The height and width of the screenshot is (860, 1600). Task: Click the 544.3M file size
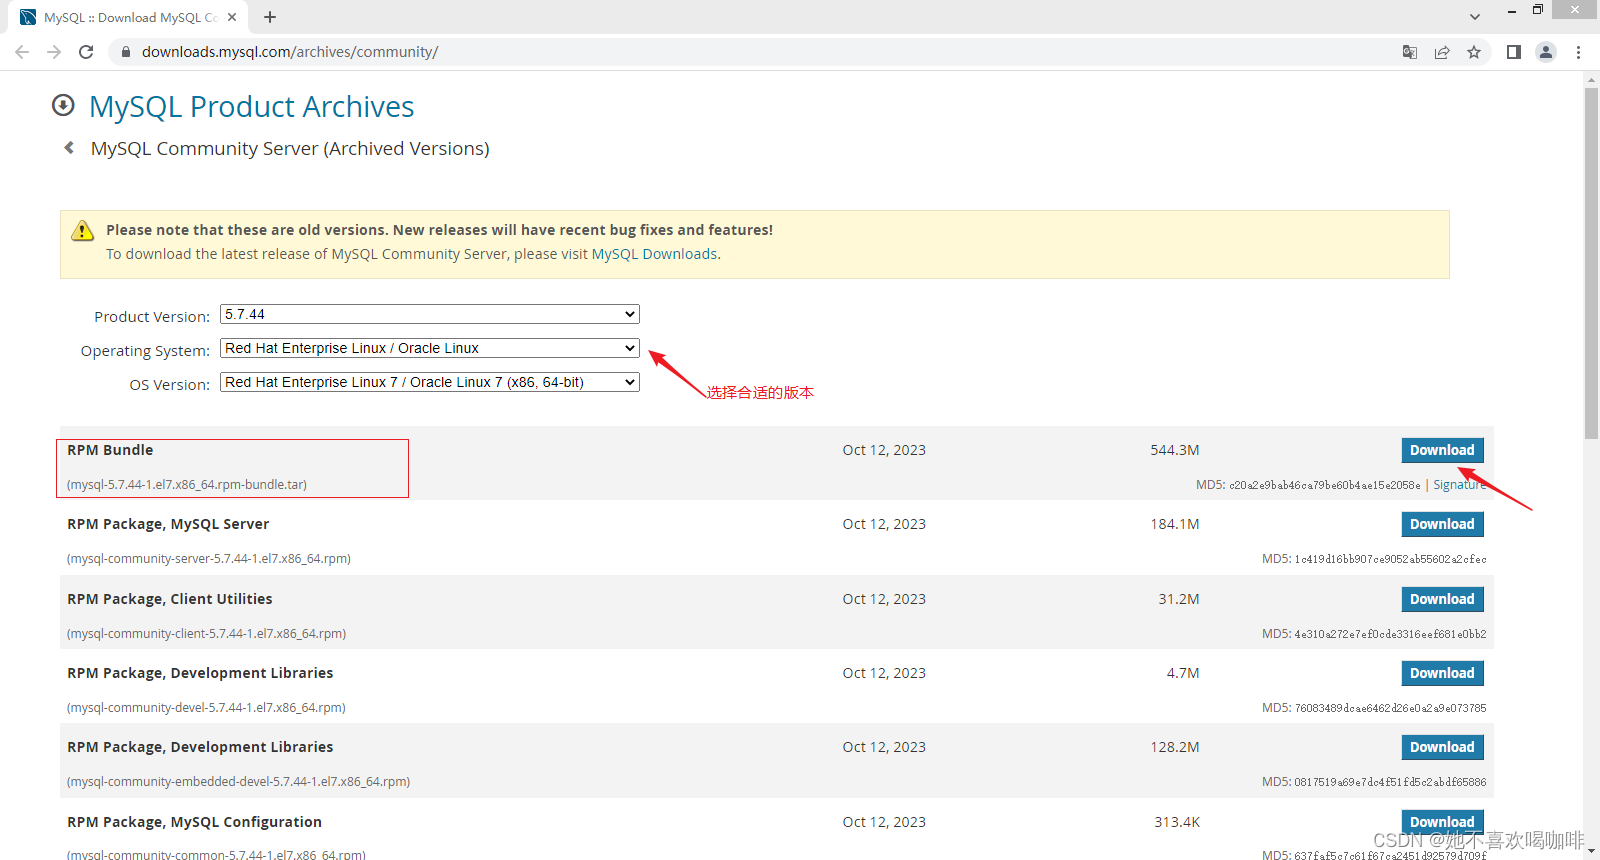[1175, 450]
